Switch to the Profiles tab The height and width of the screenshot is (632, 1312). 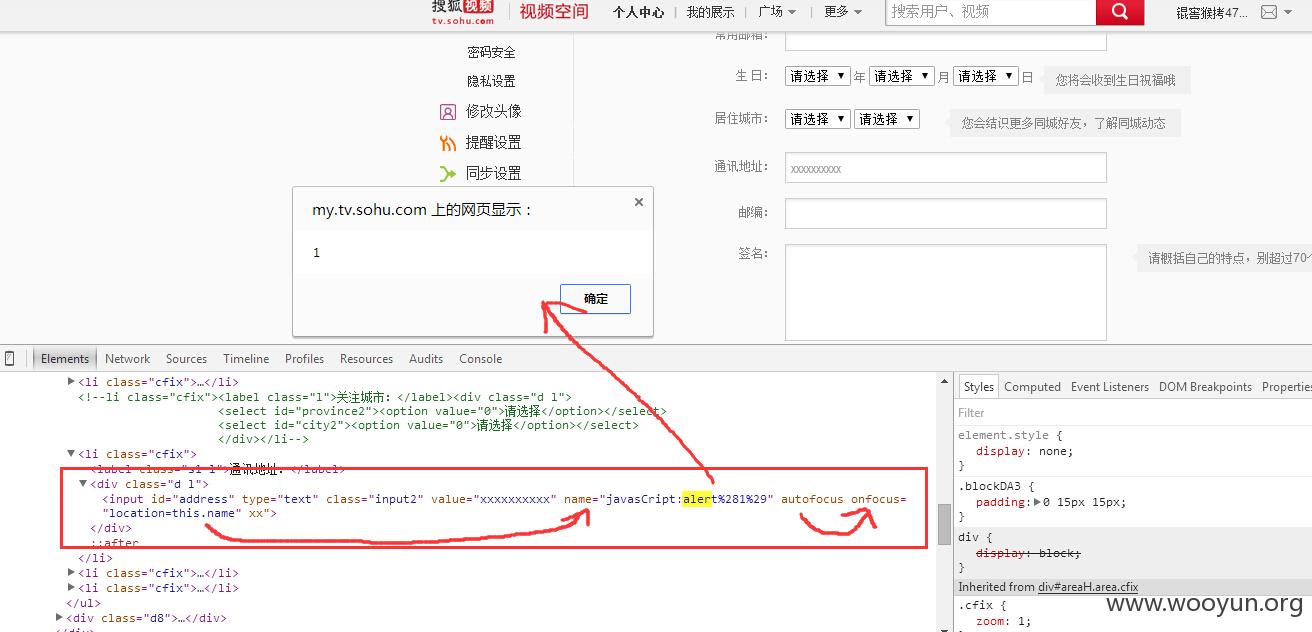[x=304, y=359]
